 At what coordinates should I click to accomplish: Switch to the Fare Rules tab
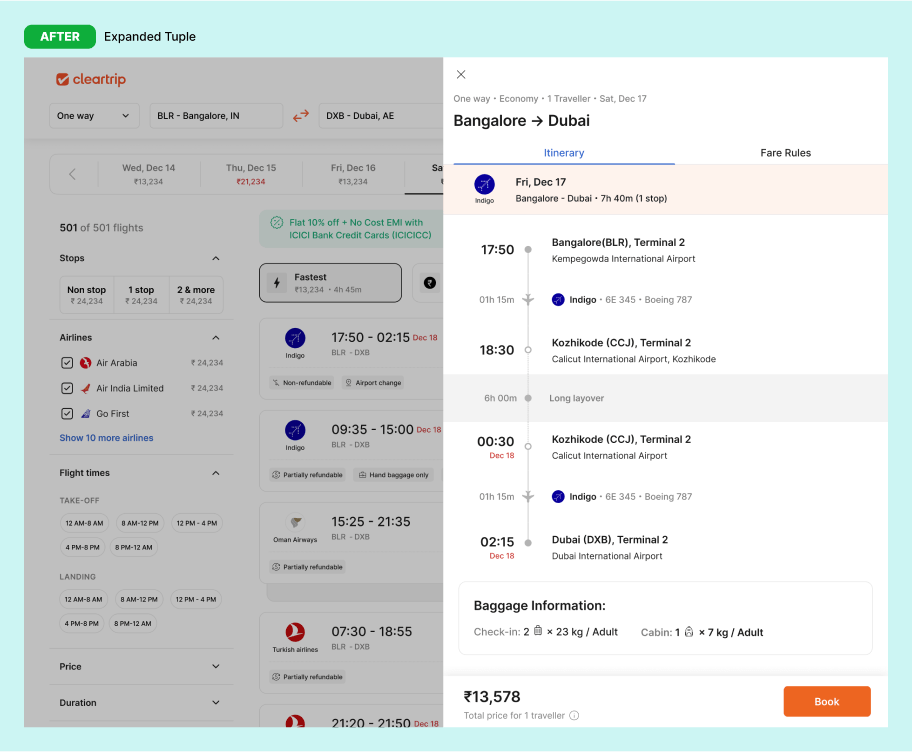pyautogui.click(x=785, y=153)
